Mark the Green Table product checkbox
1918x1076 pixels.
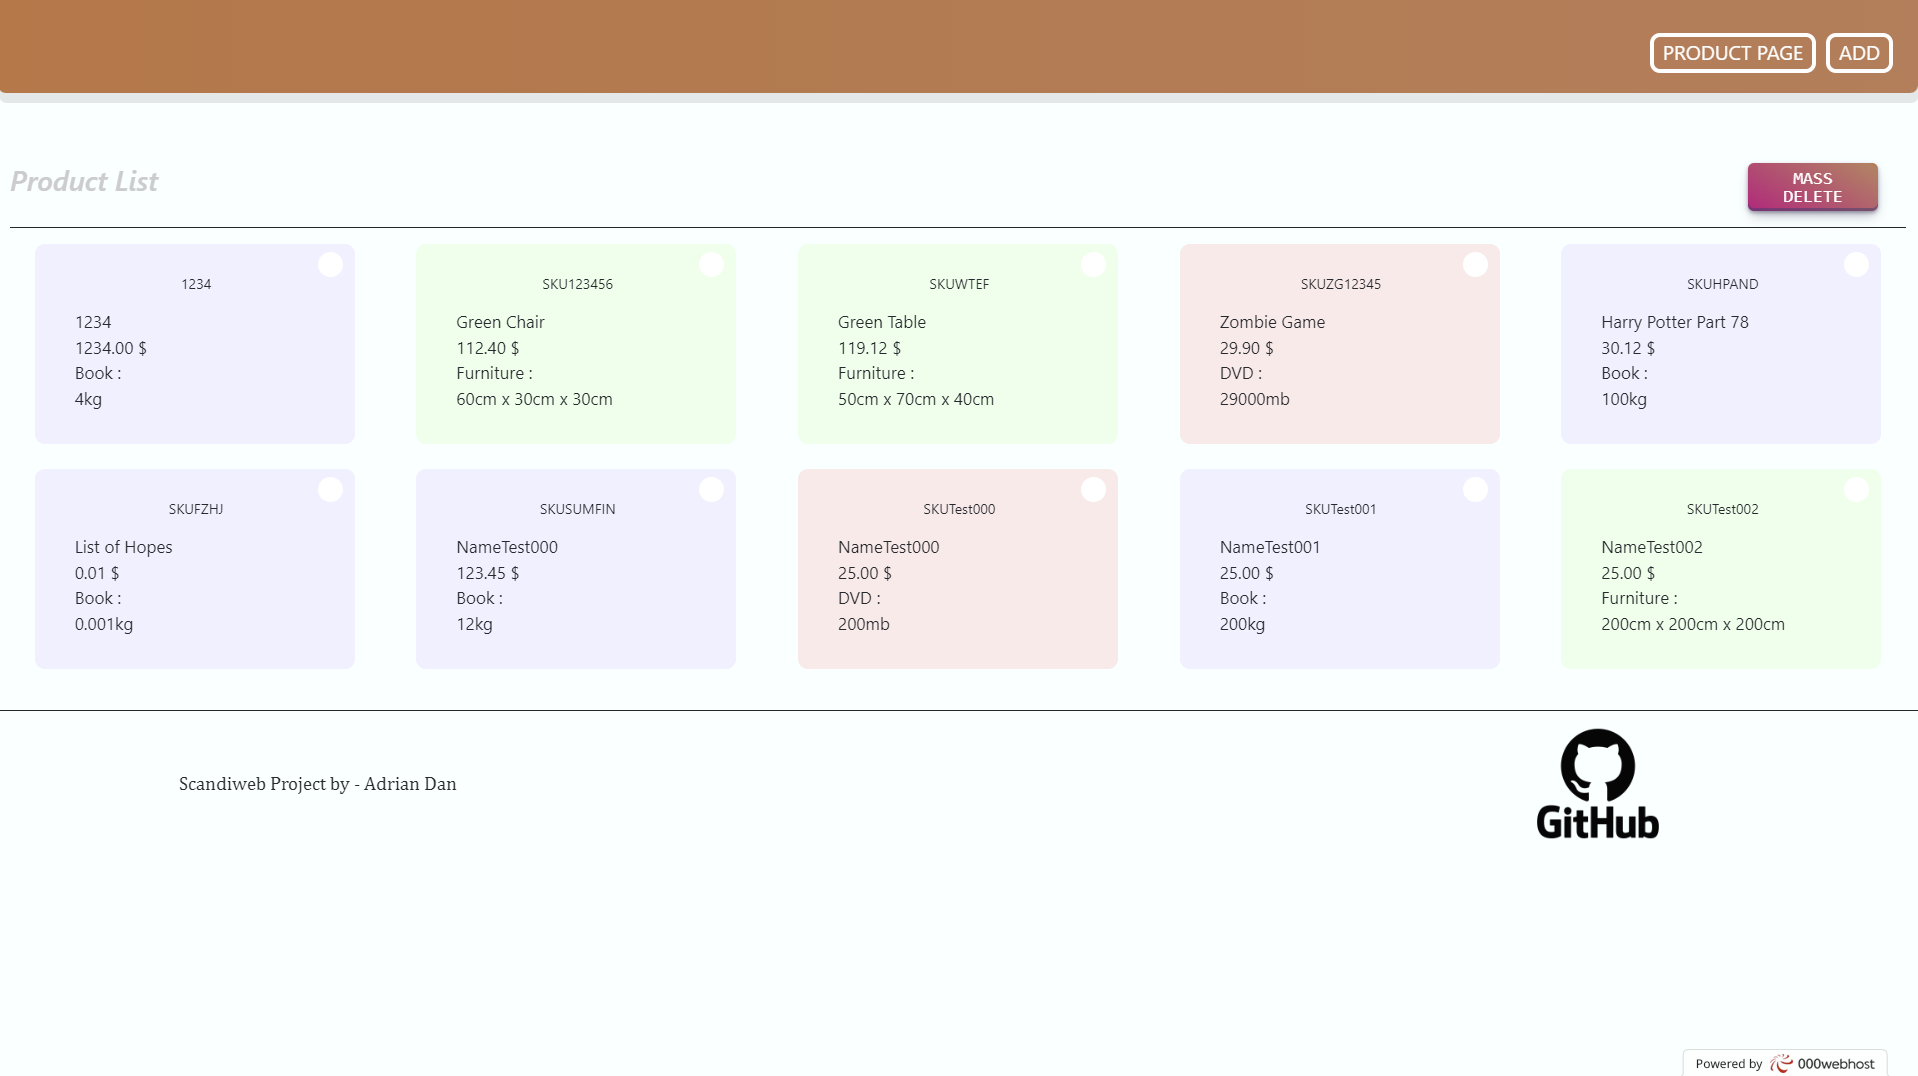click(1093, 265)
